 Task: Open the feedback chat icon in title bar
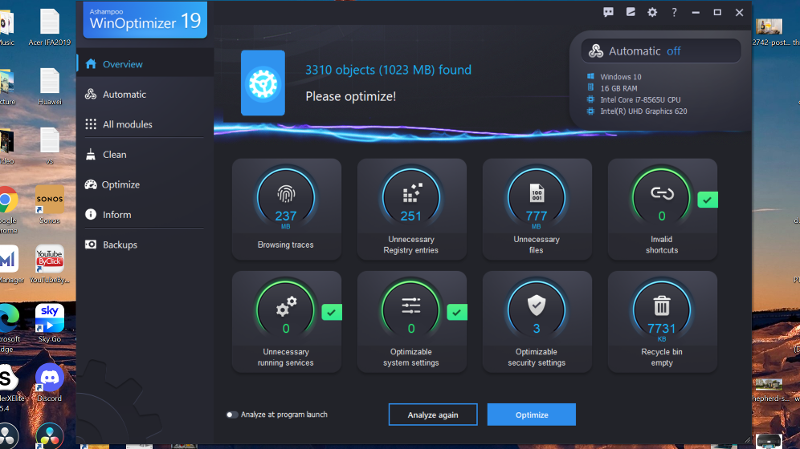pos(608,12)
